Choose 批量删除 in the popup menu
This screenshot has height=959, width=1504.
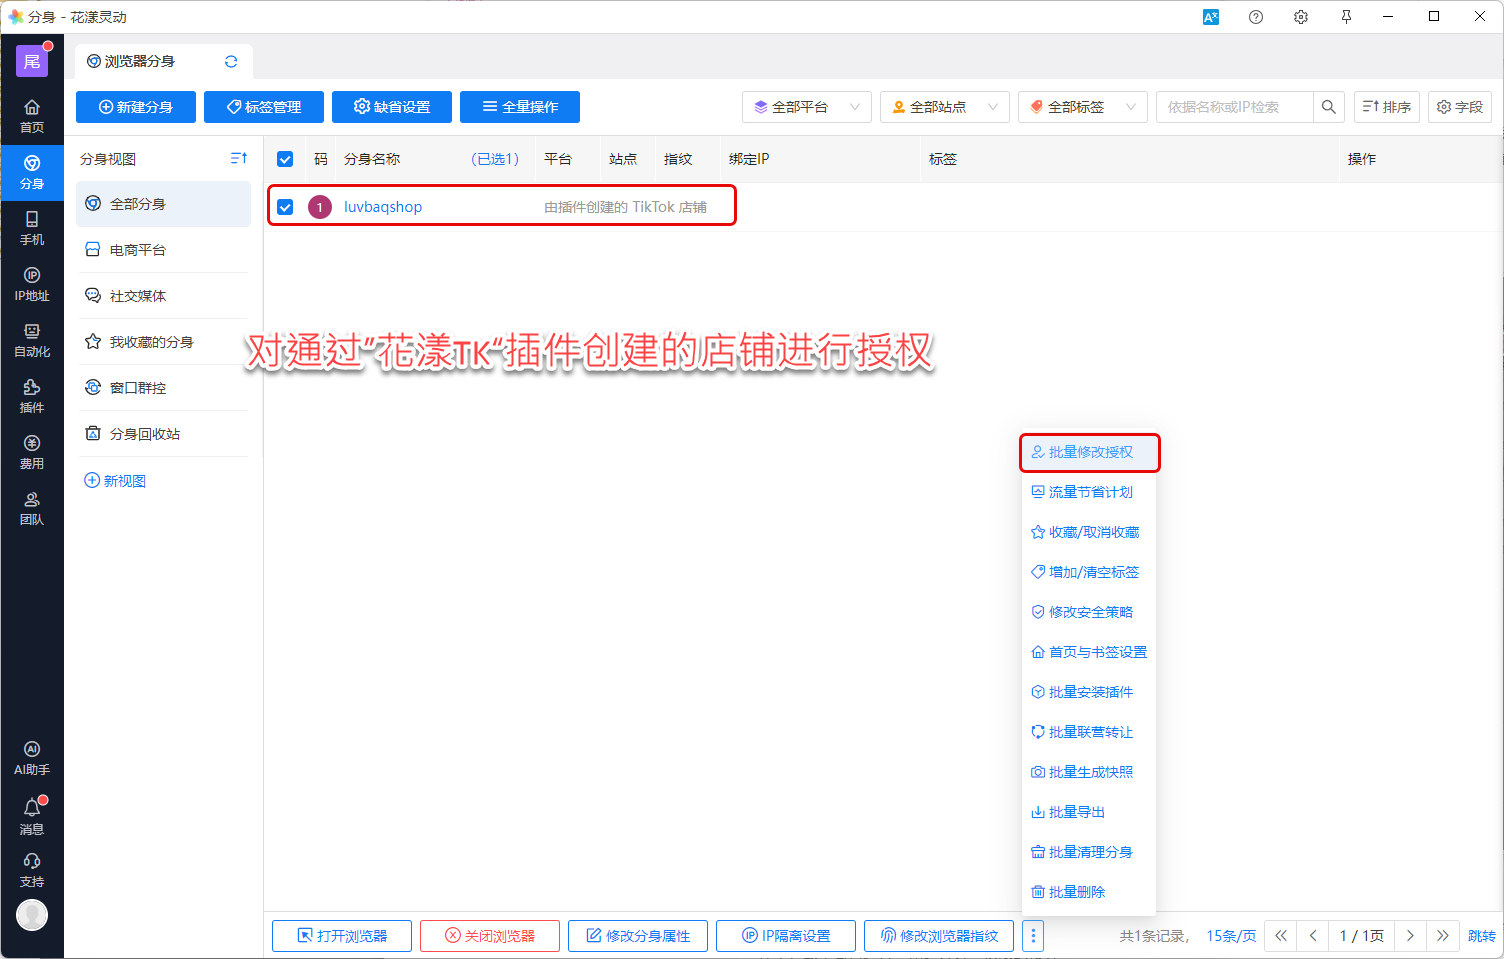point(1076,892)
